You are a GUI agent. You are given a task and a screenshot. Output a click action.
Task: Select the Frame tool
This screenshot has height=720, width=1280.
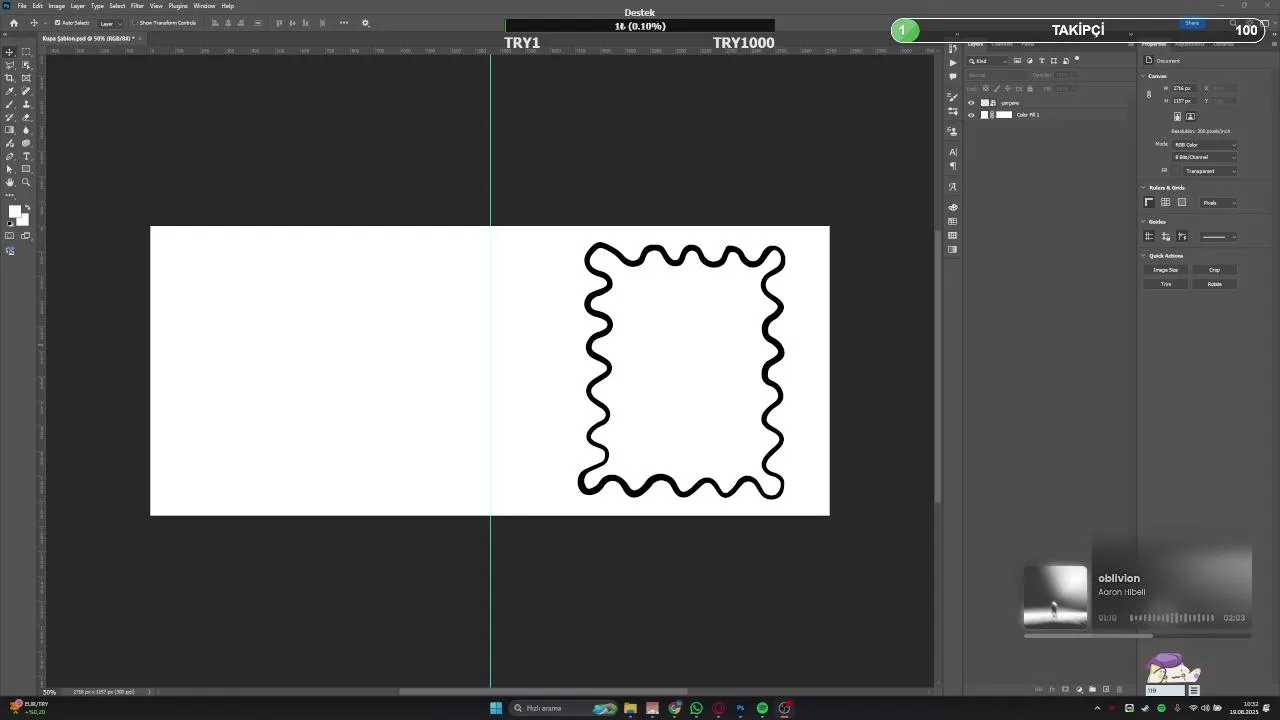coord(26,78)
